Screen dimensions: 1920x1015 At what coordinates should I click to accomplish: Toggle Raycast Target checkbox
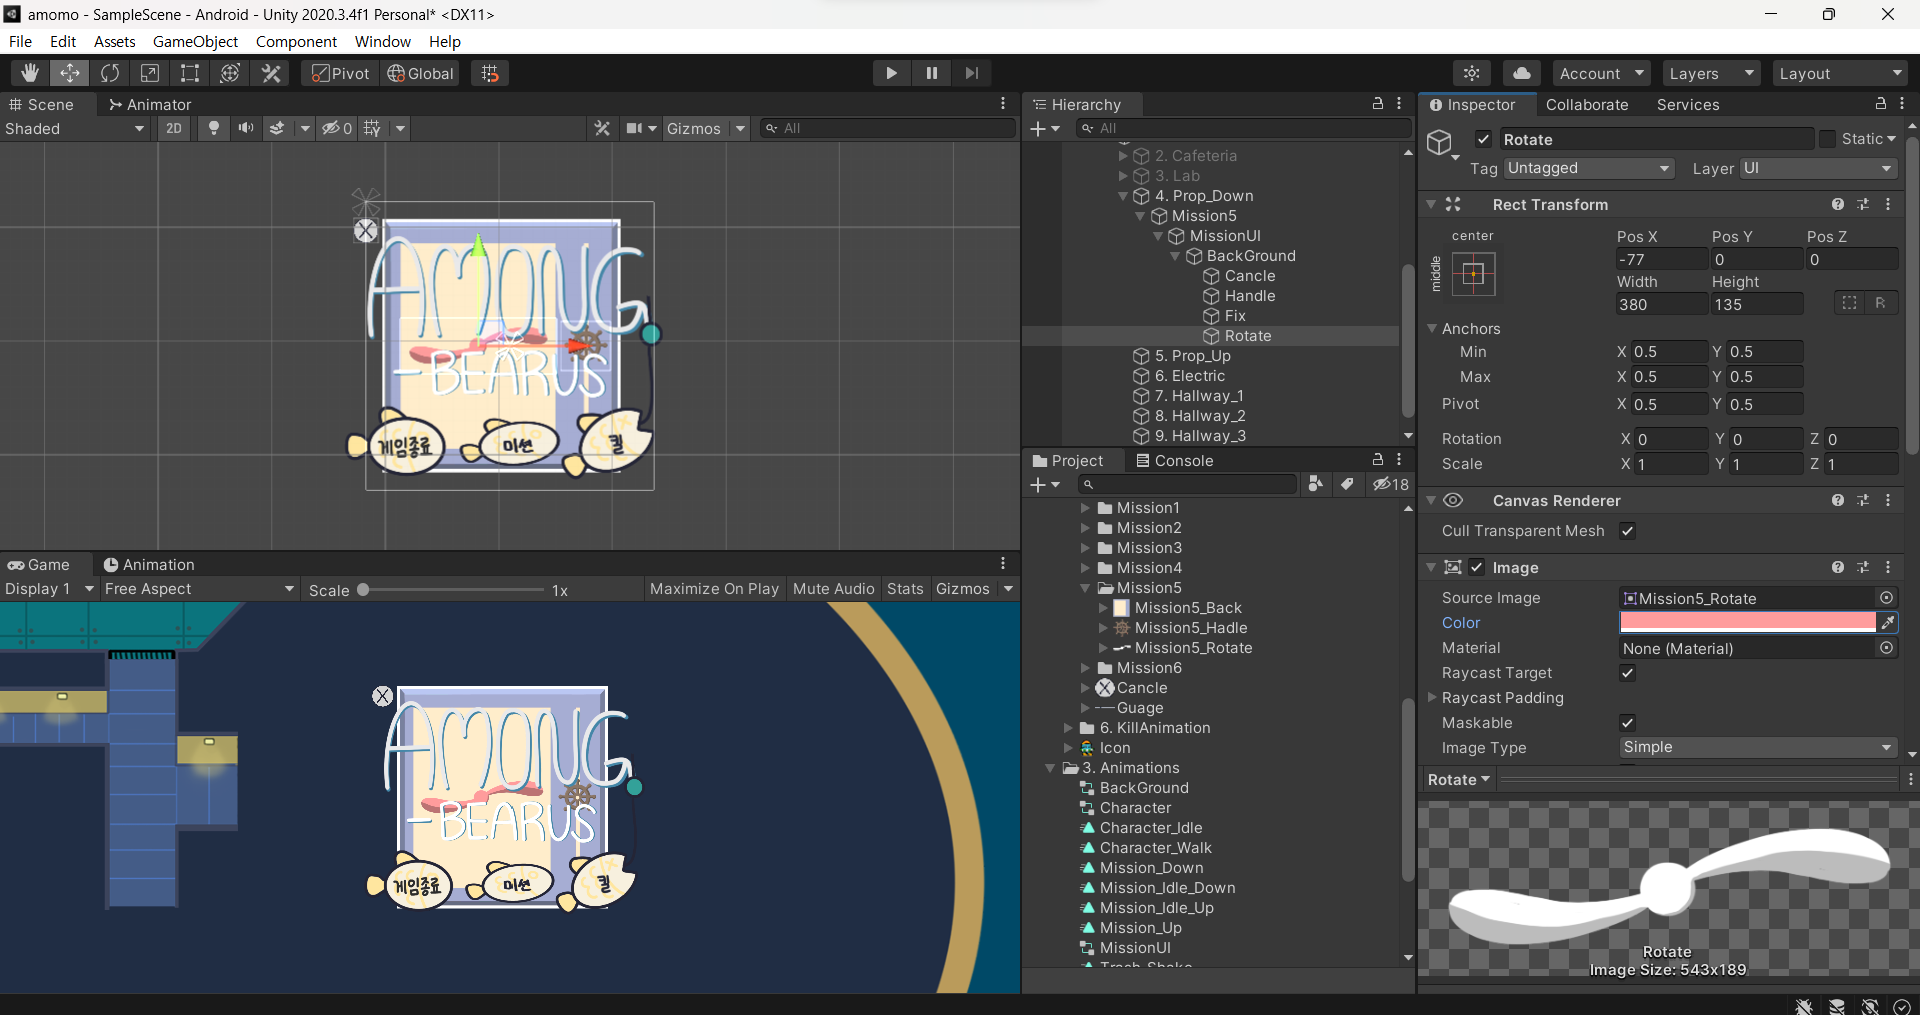pos(1628,673)
